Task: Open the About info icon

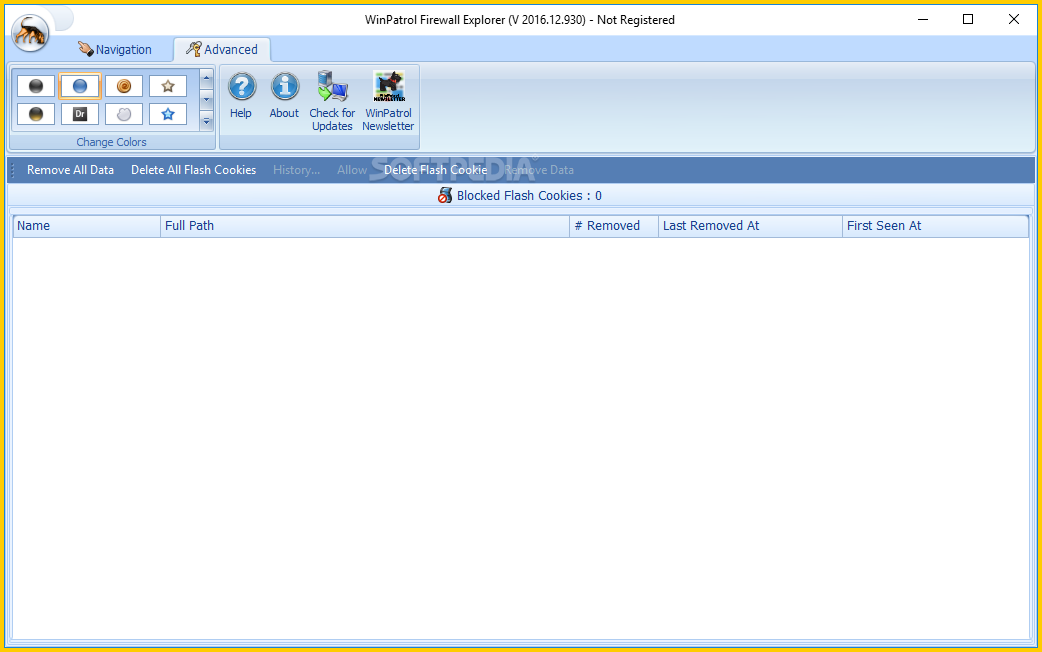Action: [284, 96]
